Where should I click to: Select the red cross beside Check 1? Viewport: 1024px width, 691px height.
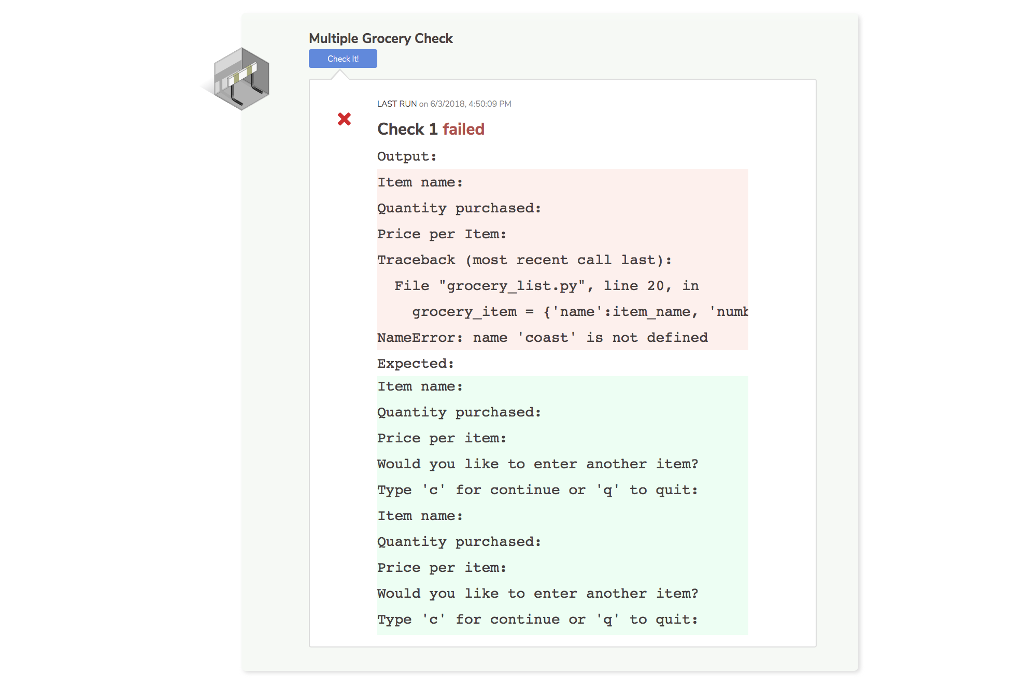(x=344, y=119)
